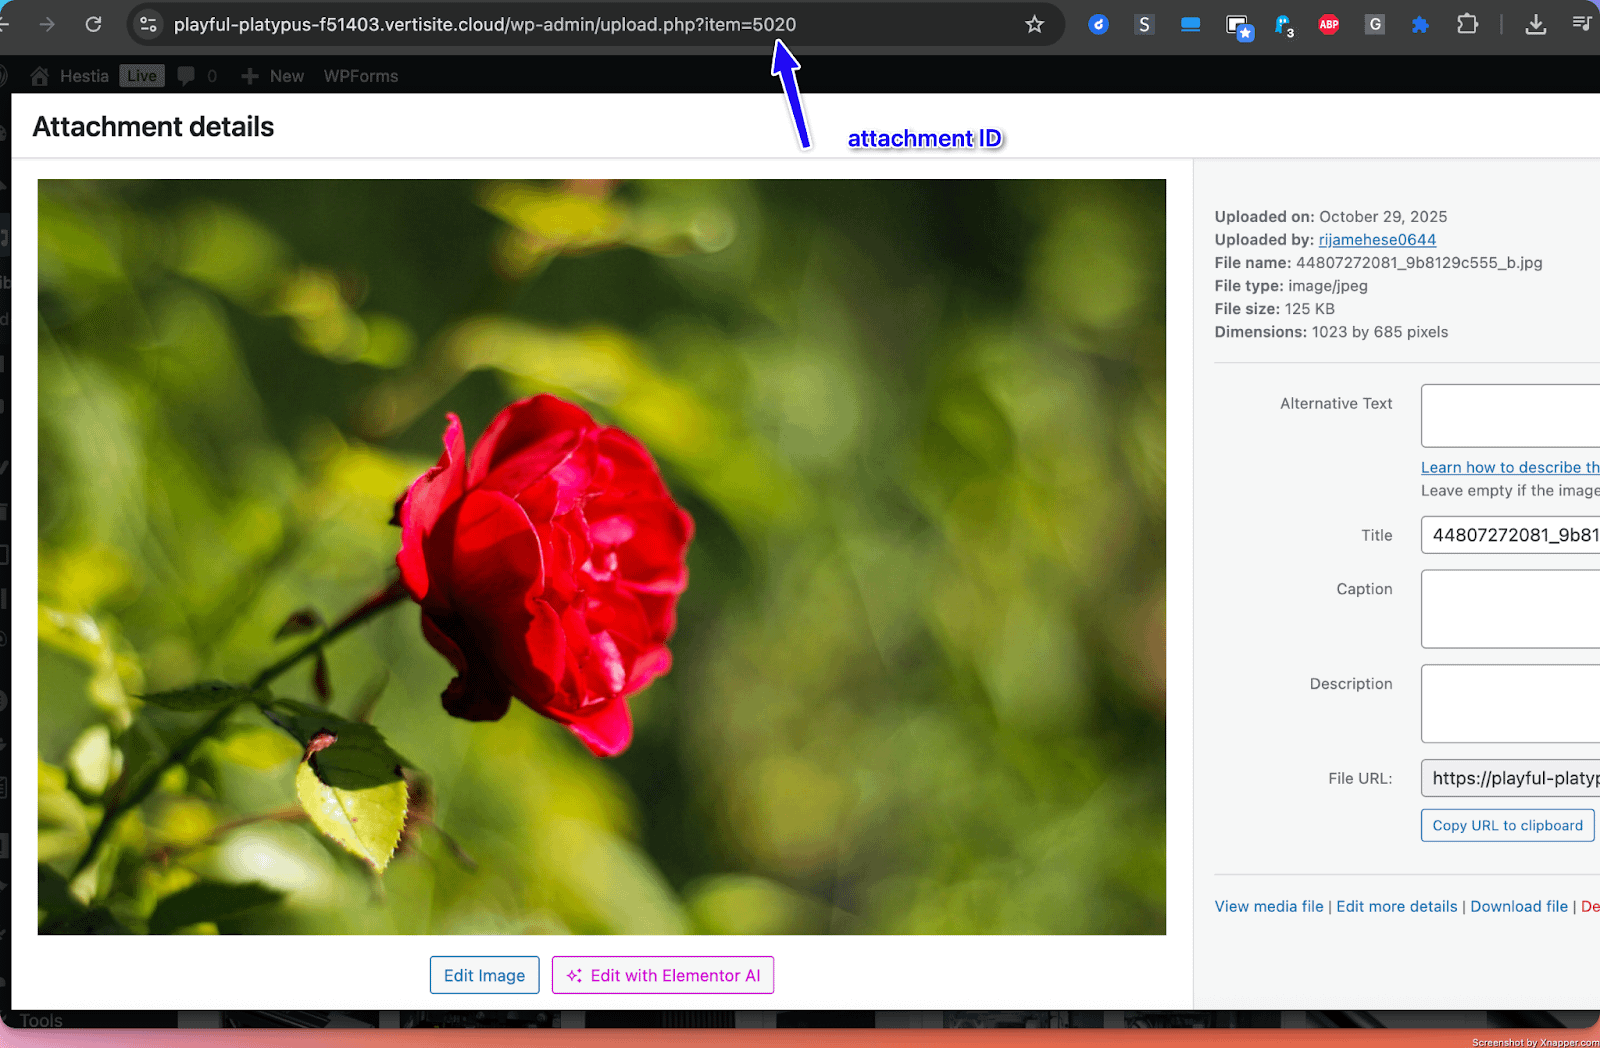Click the Download file link

[1518, 906]
